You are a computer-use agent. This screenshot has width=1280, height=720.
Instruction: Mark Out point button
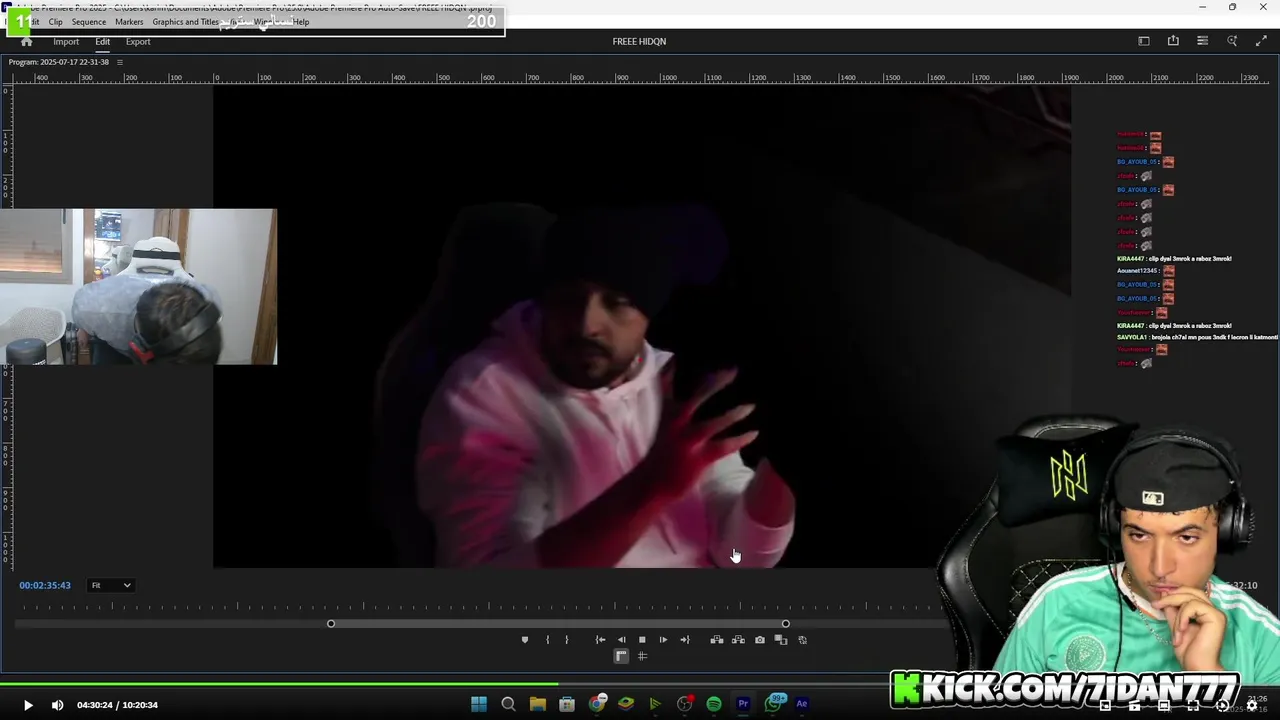coord(566,640)
